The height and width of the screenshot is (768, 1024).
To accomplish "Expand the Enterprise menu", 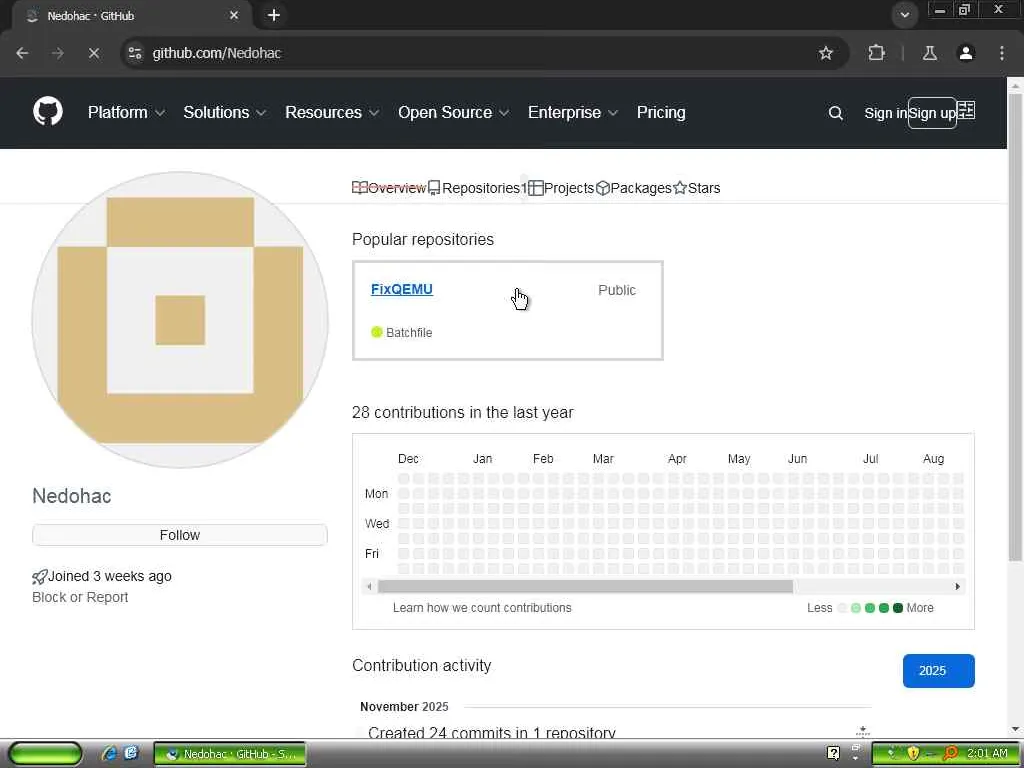I will (x=573, y=112).
